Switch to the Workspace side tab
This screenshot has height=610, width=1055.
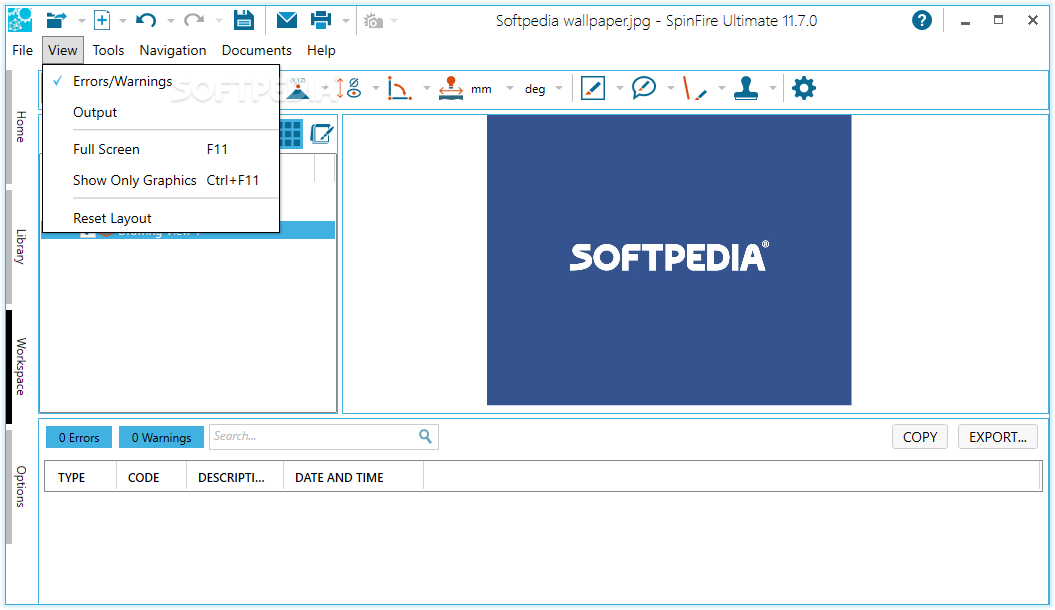click(x=21, y=367)
